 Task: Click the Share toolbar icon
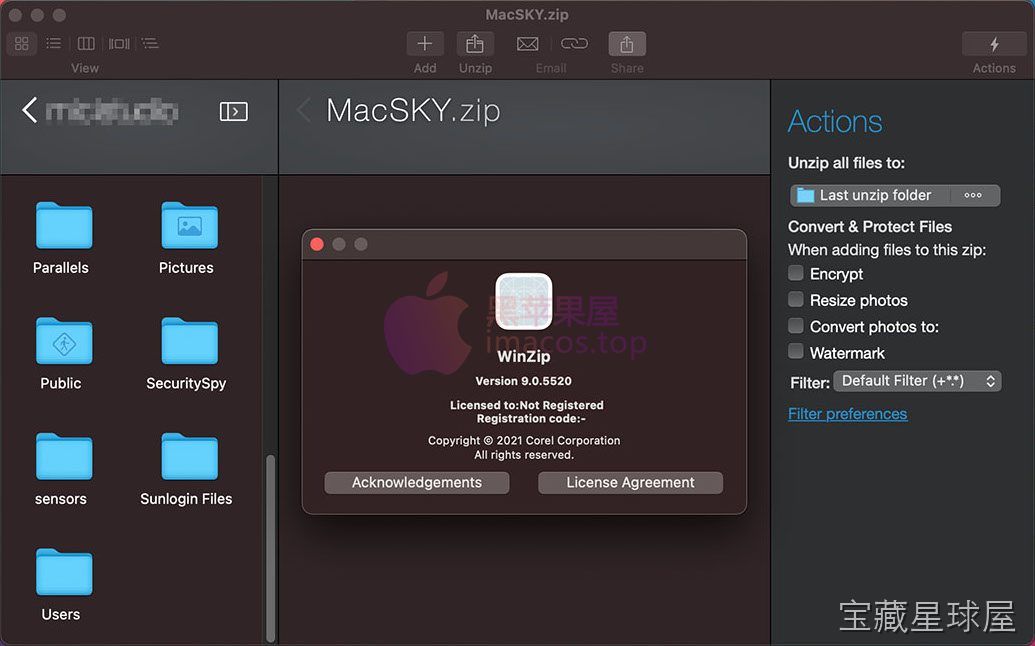[x=627, y=44]
